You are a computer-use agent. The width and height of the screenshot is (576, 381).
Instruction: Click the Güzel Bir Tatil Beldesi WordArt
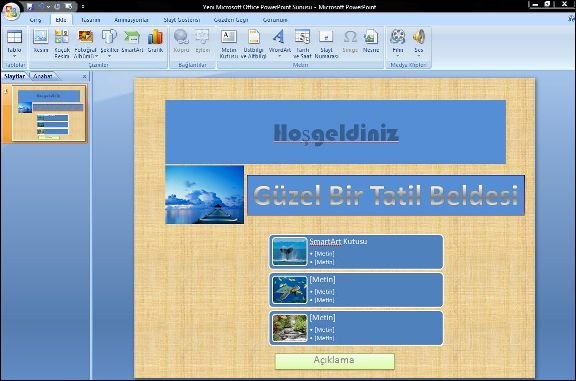pyautogui.click(x=386, y=195)
